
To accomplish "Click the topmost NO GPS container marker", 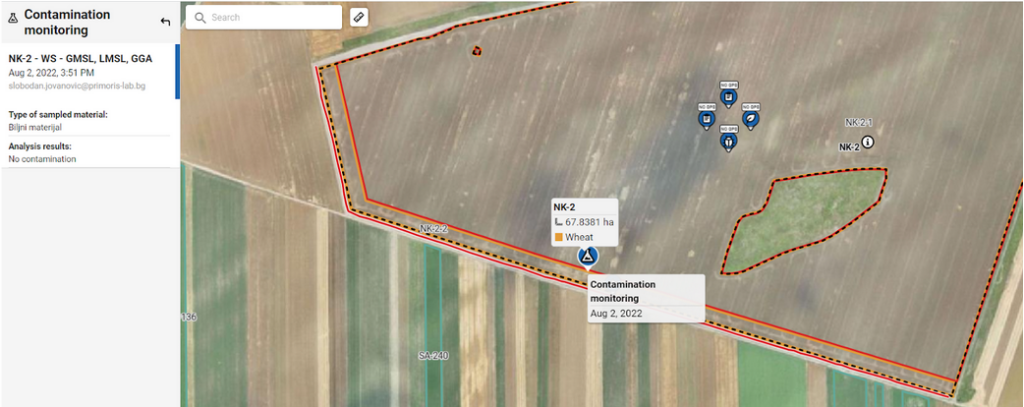I will (729, 97).
